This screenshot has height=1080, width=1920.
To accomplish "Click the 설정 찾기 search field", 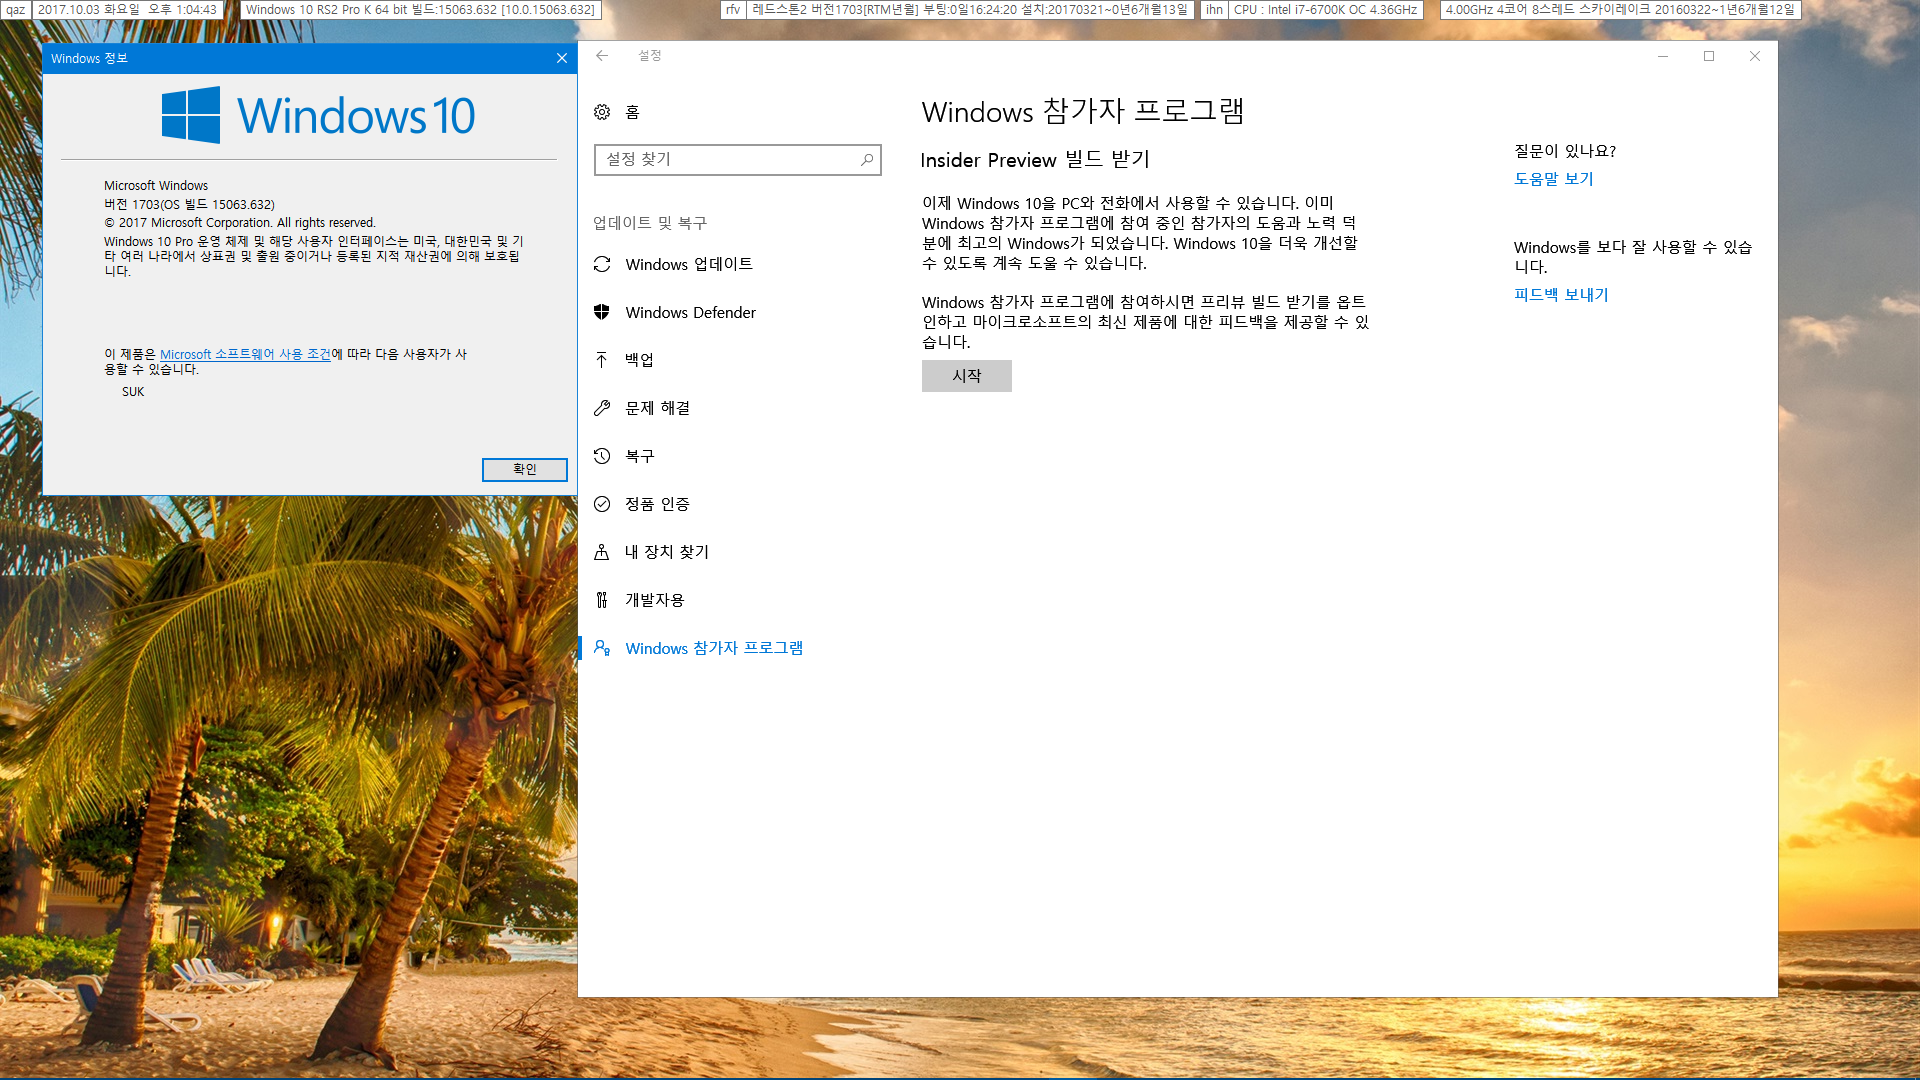I will pos(738,160).
